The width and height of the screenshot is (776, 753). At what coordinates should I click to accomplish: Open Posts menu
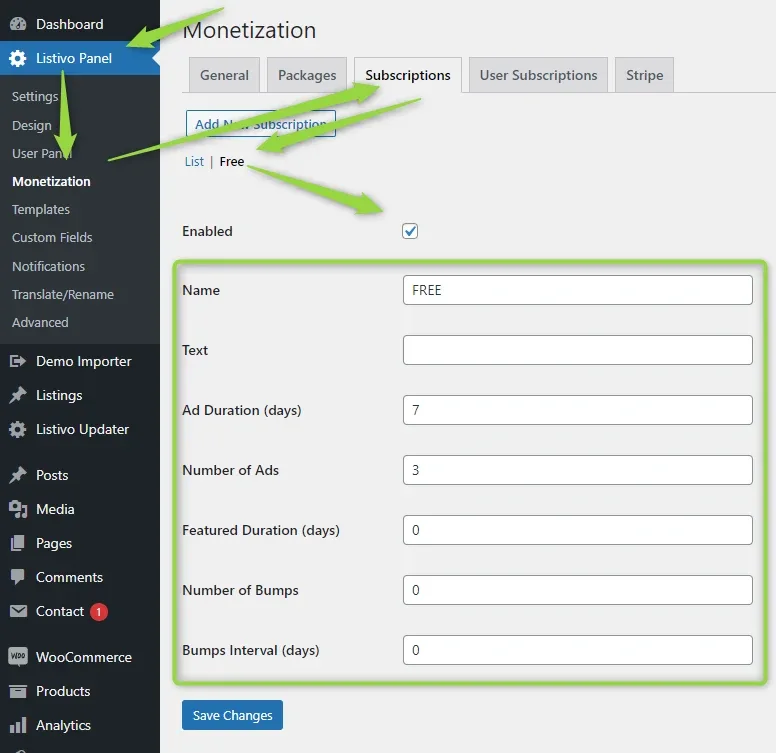[80, 475]
